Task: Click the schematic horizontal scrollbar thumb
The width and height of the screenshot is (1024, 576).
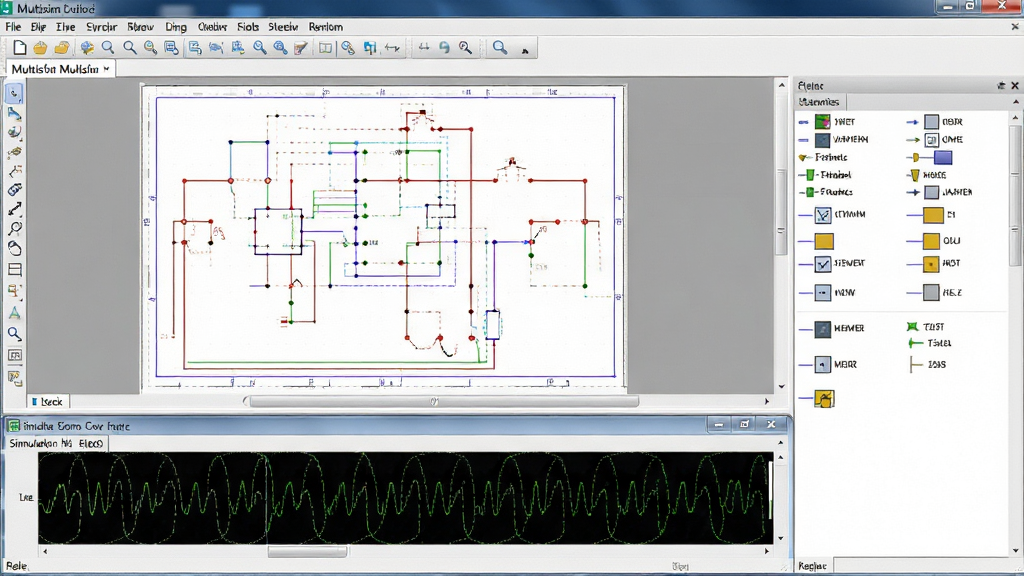Action: click(x=443, y=402)
